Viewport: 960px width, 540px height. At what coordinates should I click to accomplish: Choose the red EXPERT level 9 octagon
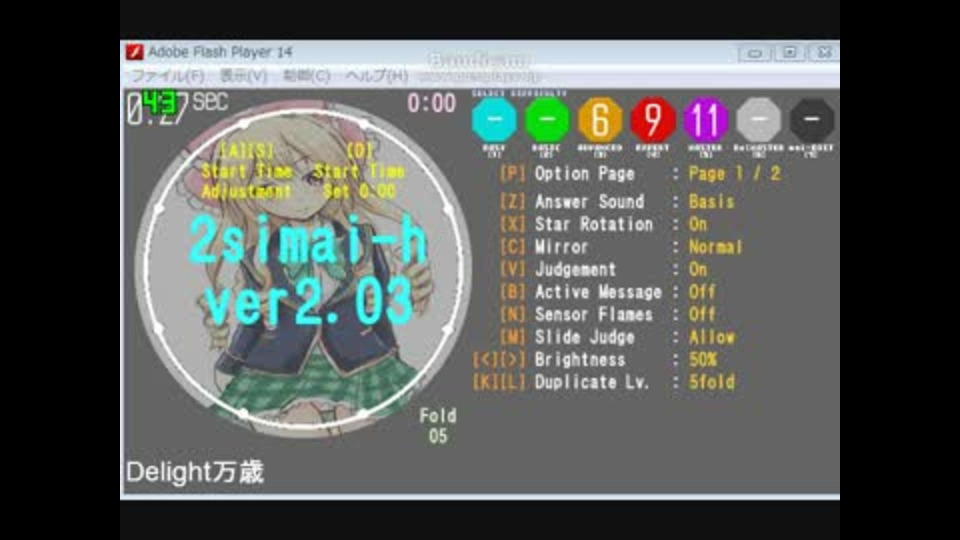[x=653, y=119]
